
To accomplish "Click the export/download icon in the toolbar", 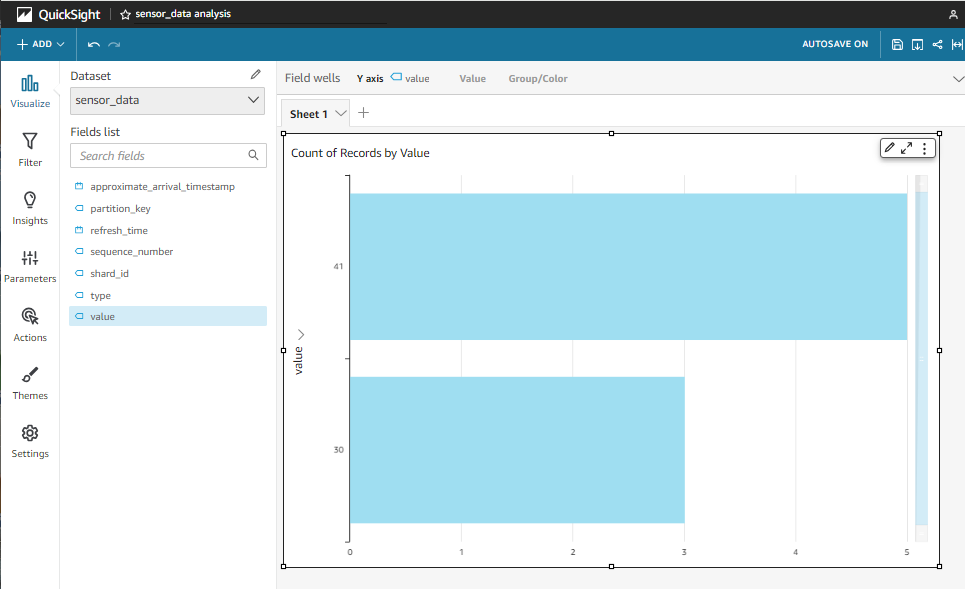I will pos(917,44).
